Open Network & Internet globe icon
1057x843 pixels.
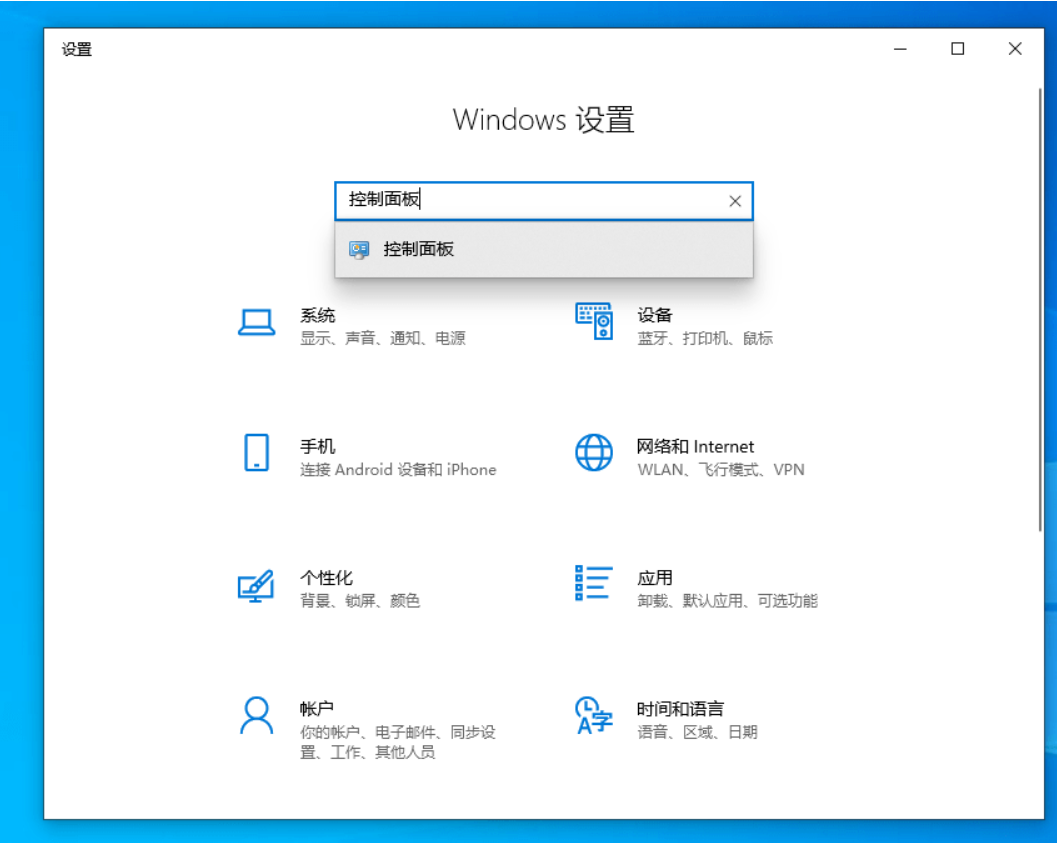tap(594, 452)
